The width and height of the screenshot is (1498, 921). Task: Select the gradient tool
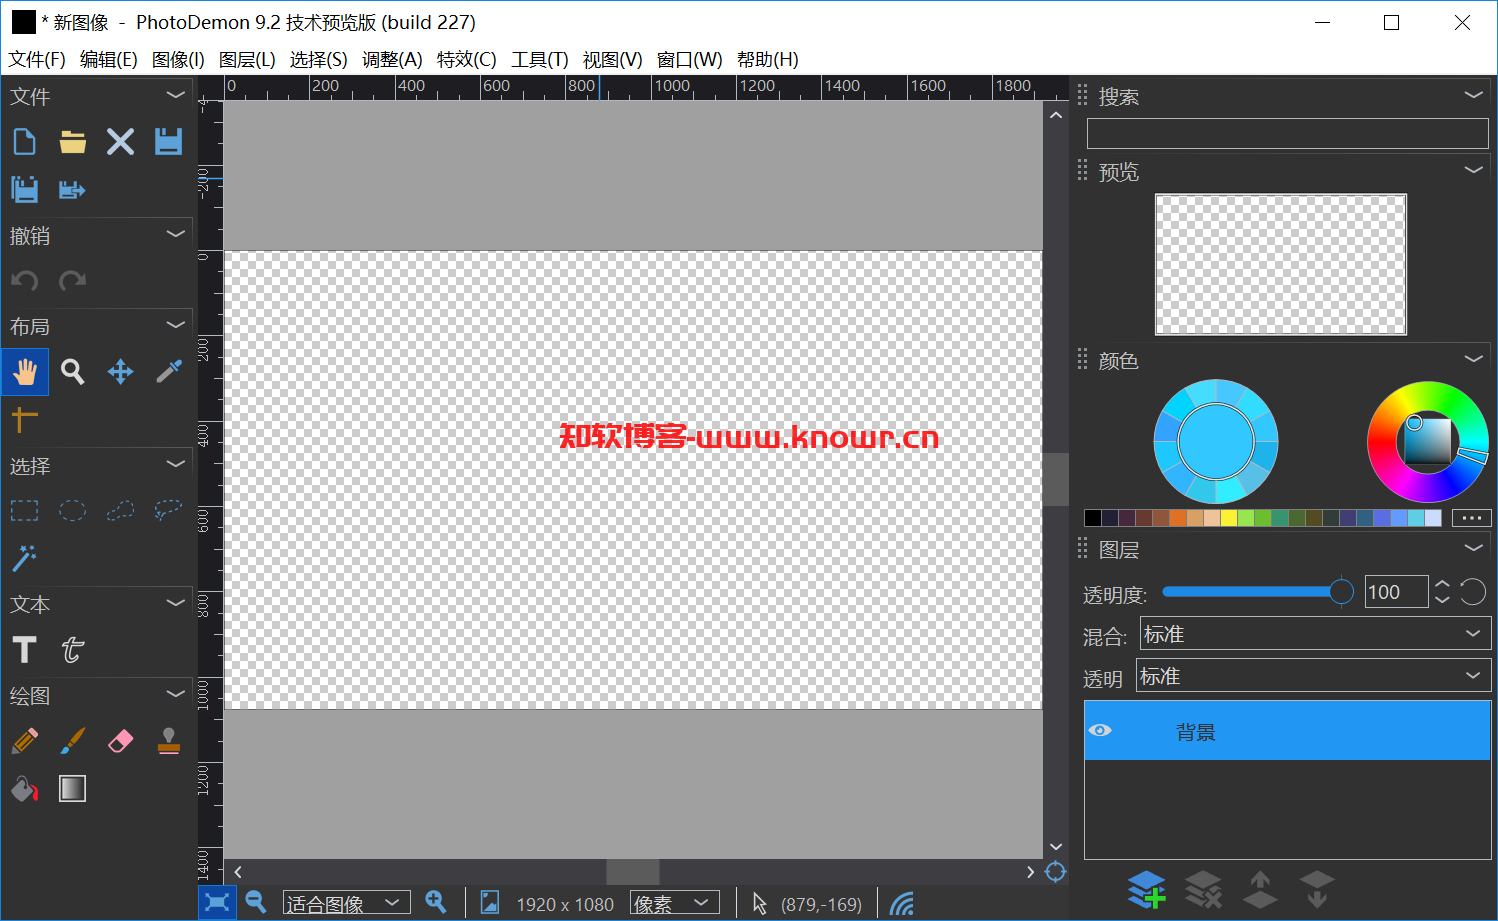tap(72, 789)
